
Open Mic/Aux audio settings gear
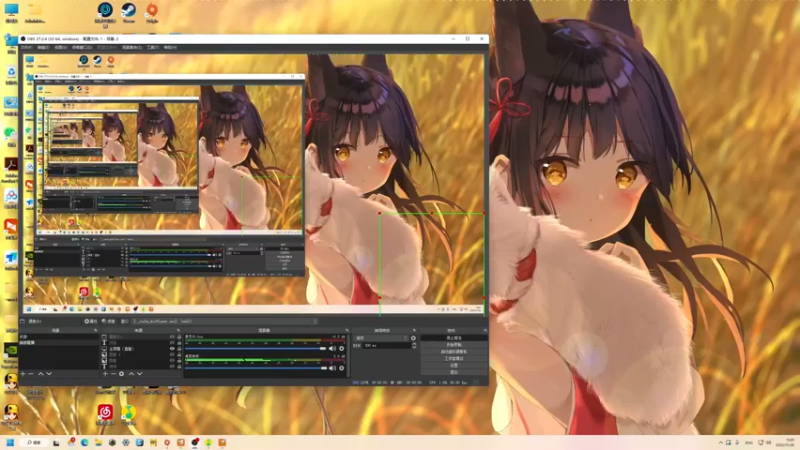point(341,348)
